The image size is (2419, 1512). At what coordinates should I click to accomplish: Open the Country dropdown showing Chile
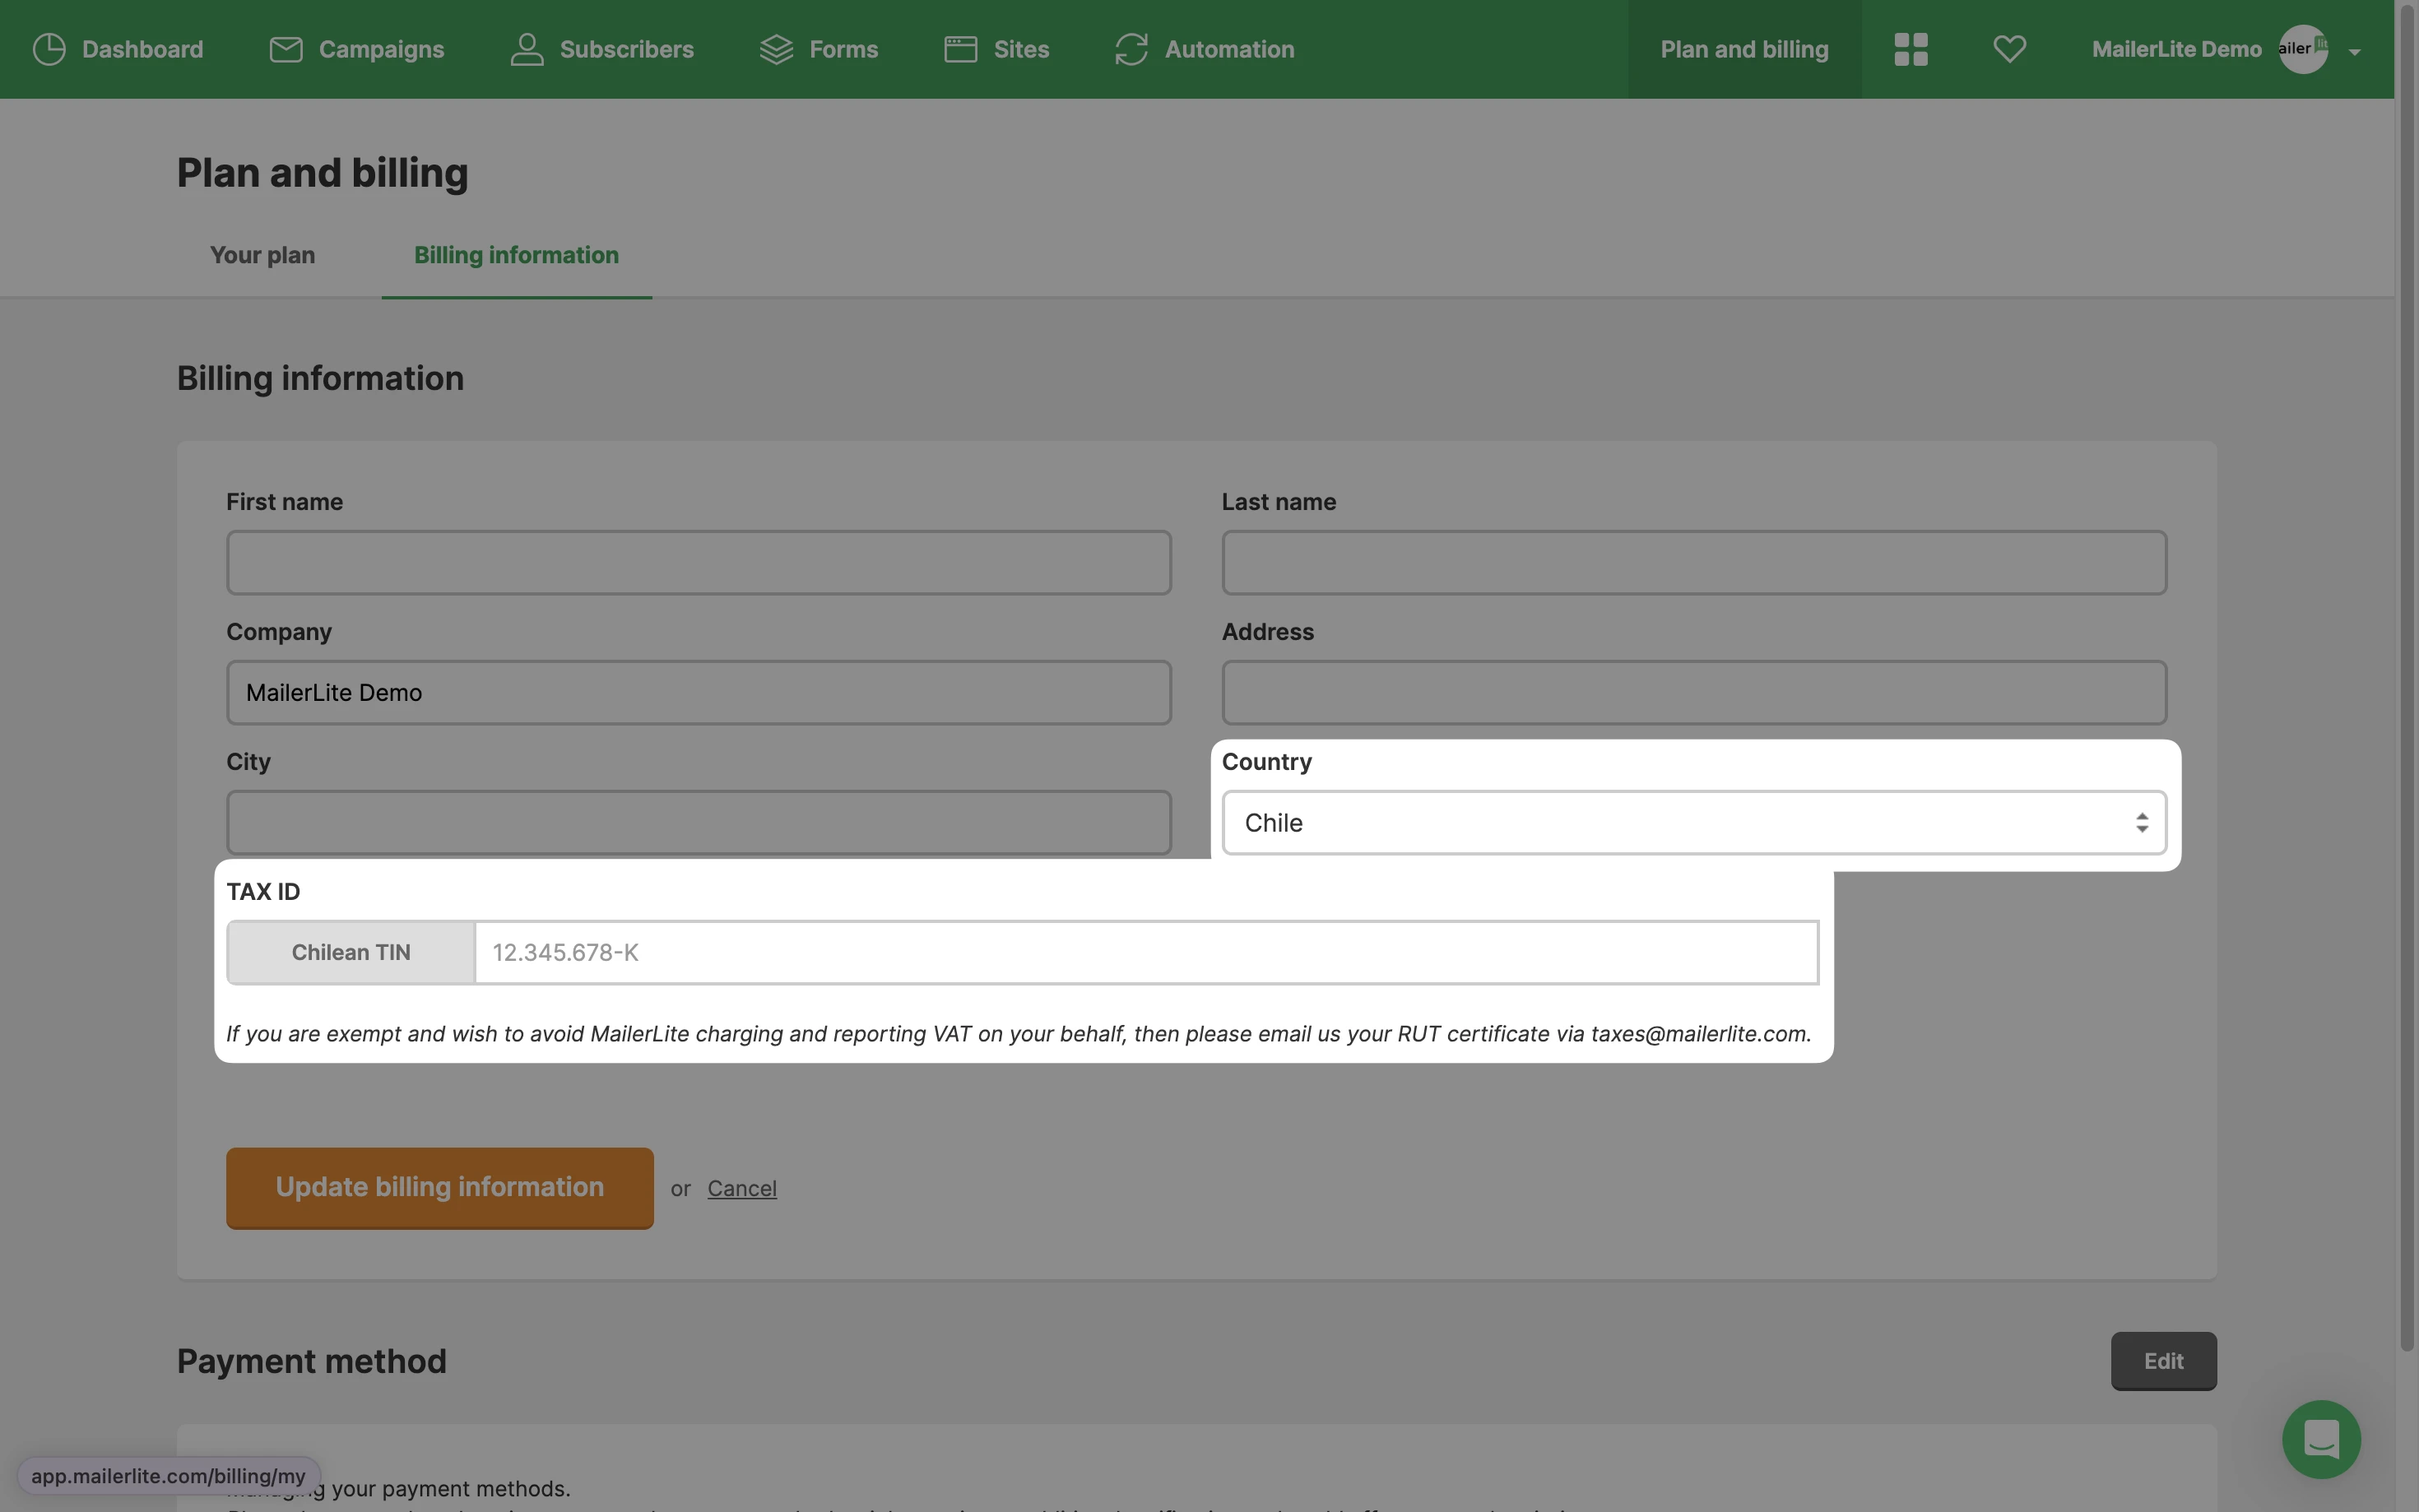1693,823
